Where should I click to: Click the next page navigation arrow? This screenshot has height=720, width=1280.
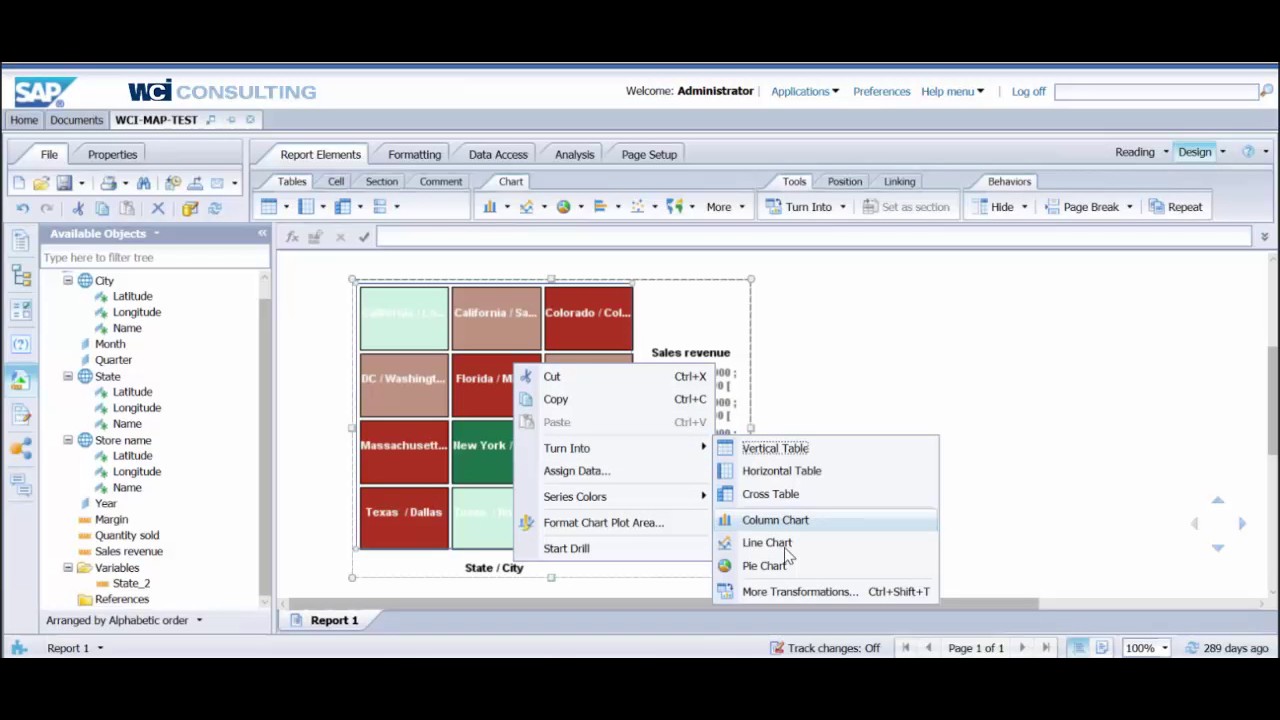click(1022, 648)
